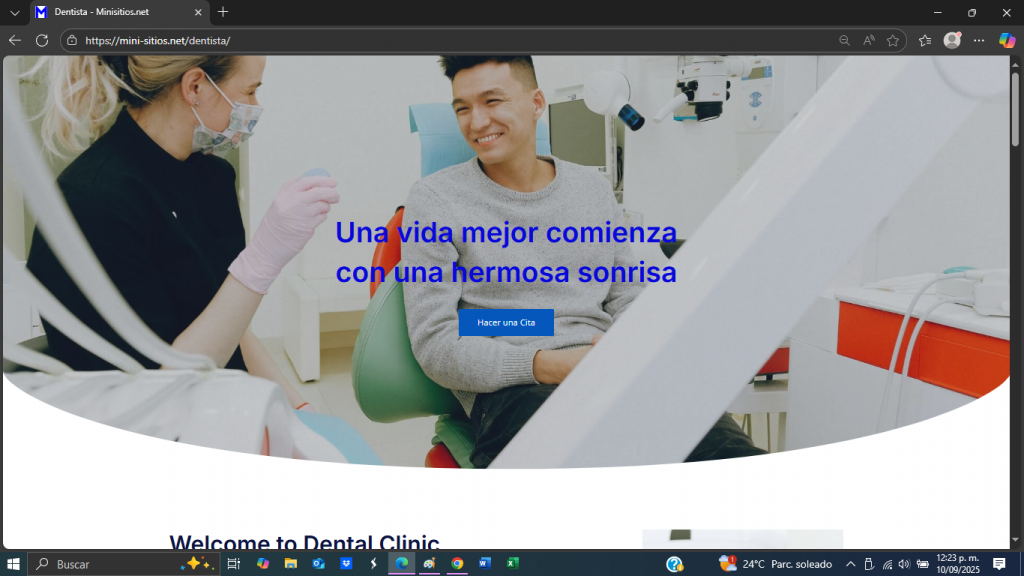This screenshot has height=576, width=1024.
Task: Open the Edge profile avatar
Action: [x=952, y=40]
